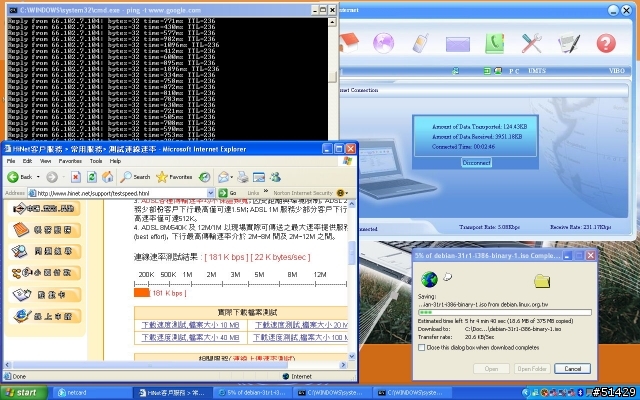This screenshot has height=400, width=640.
Task: Click the green Go arrow button
Action: (x=228, y=193)
